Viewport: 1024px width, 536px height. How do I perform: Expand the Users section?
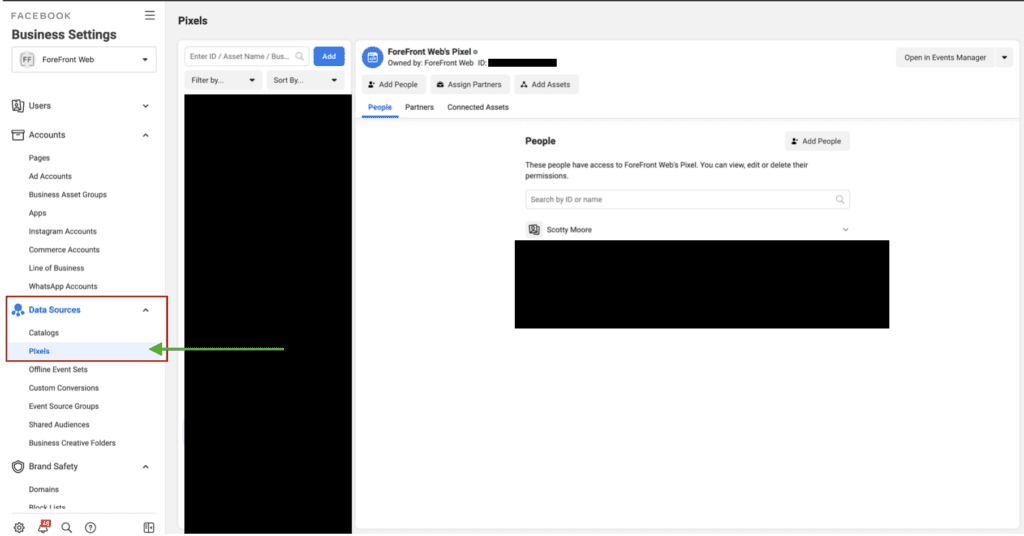tap(146, 106)
